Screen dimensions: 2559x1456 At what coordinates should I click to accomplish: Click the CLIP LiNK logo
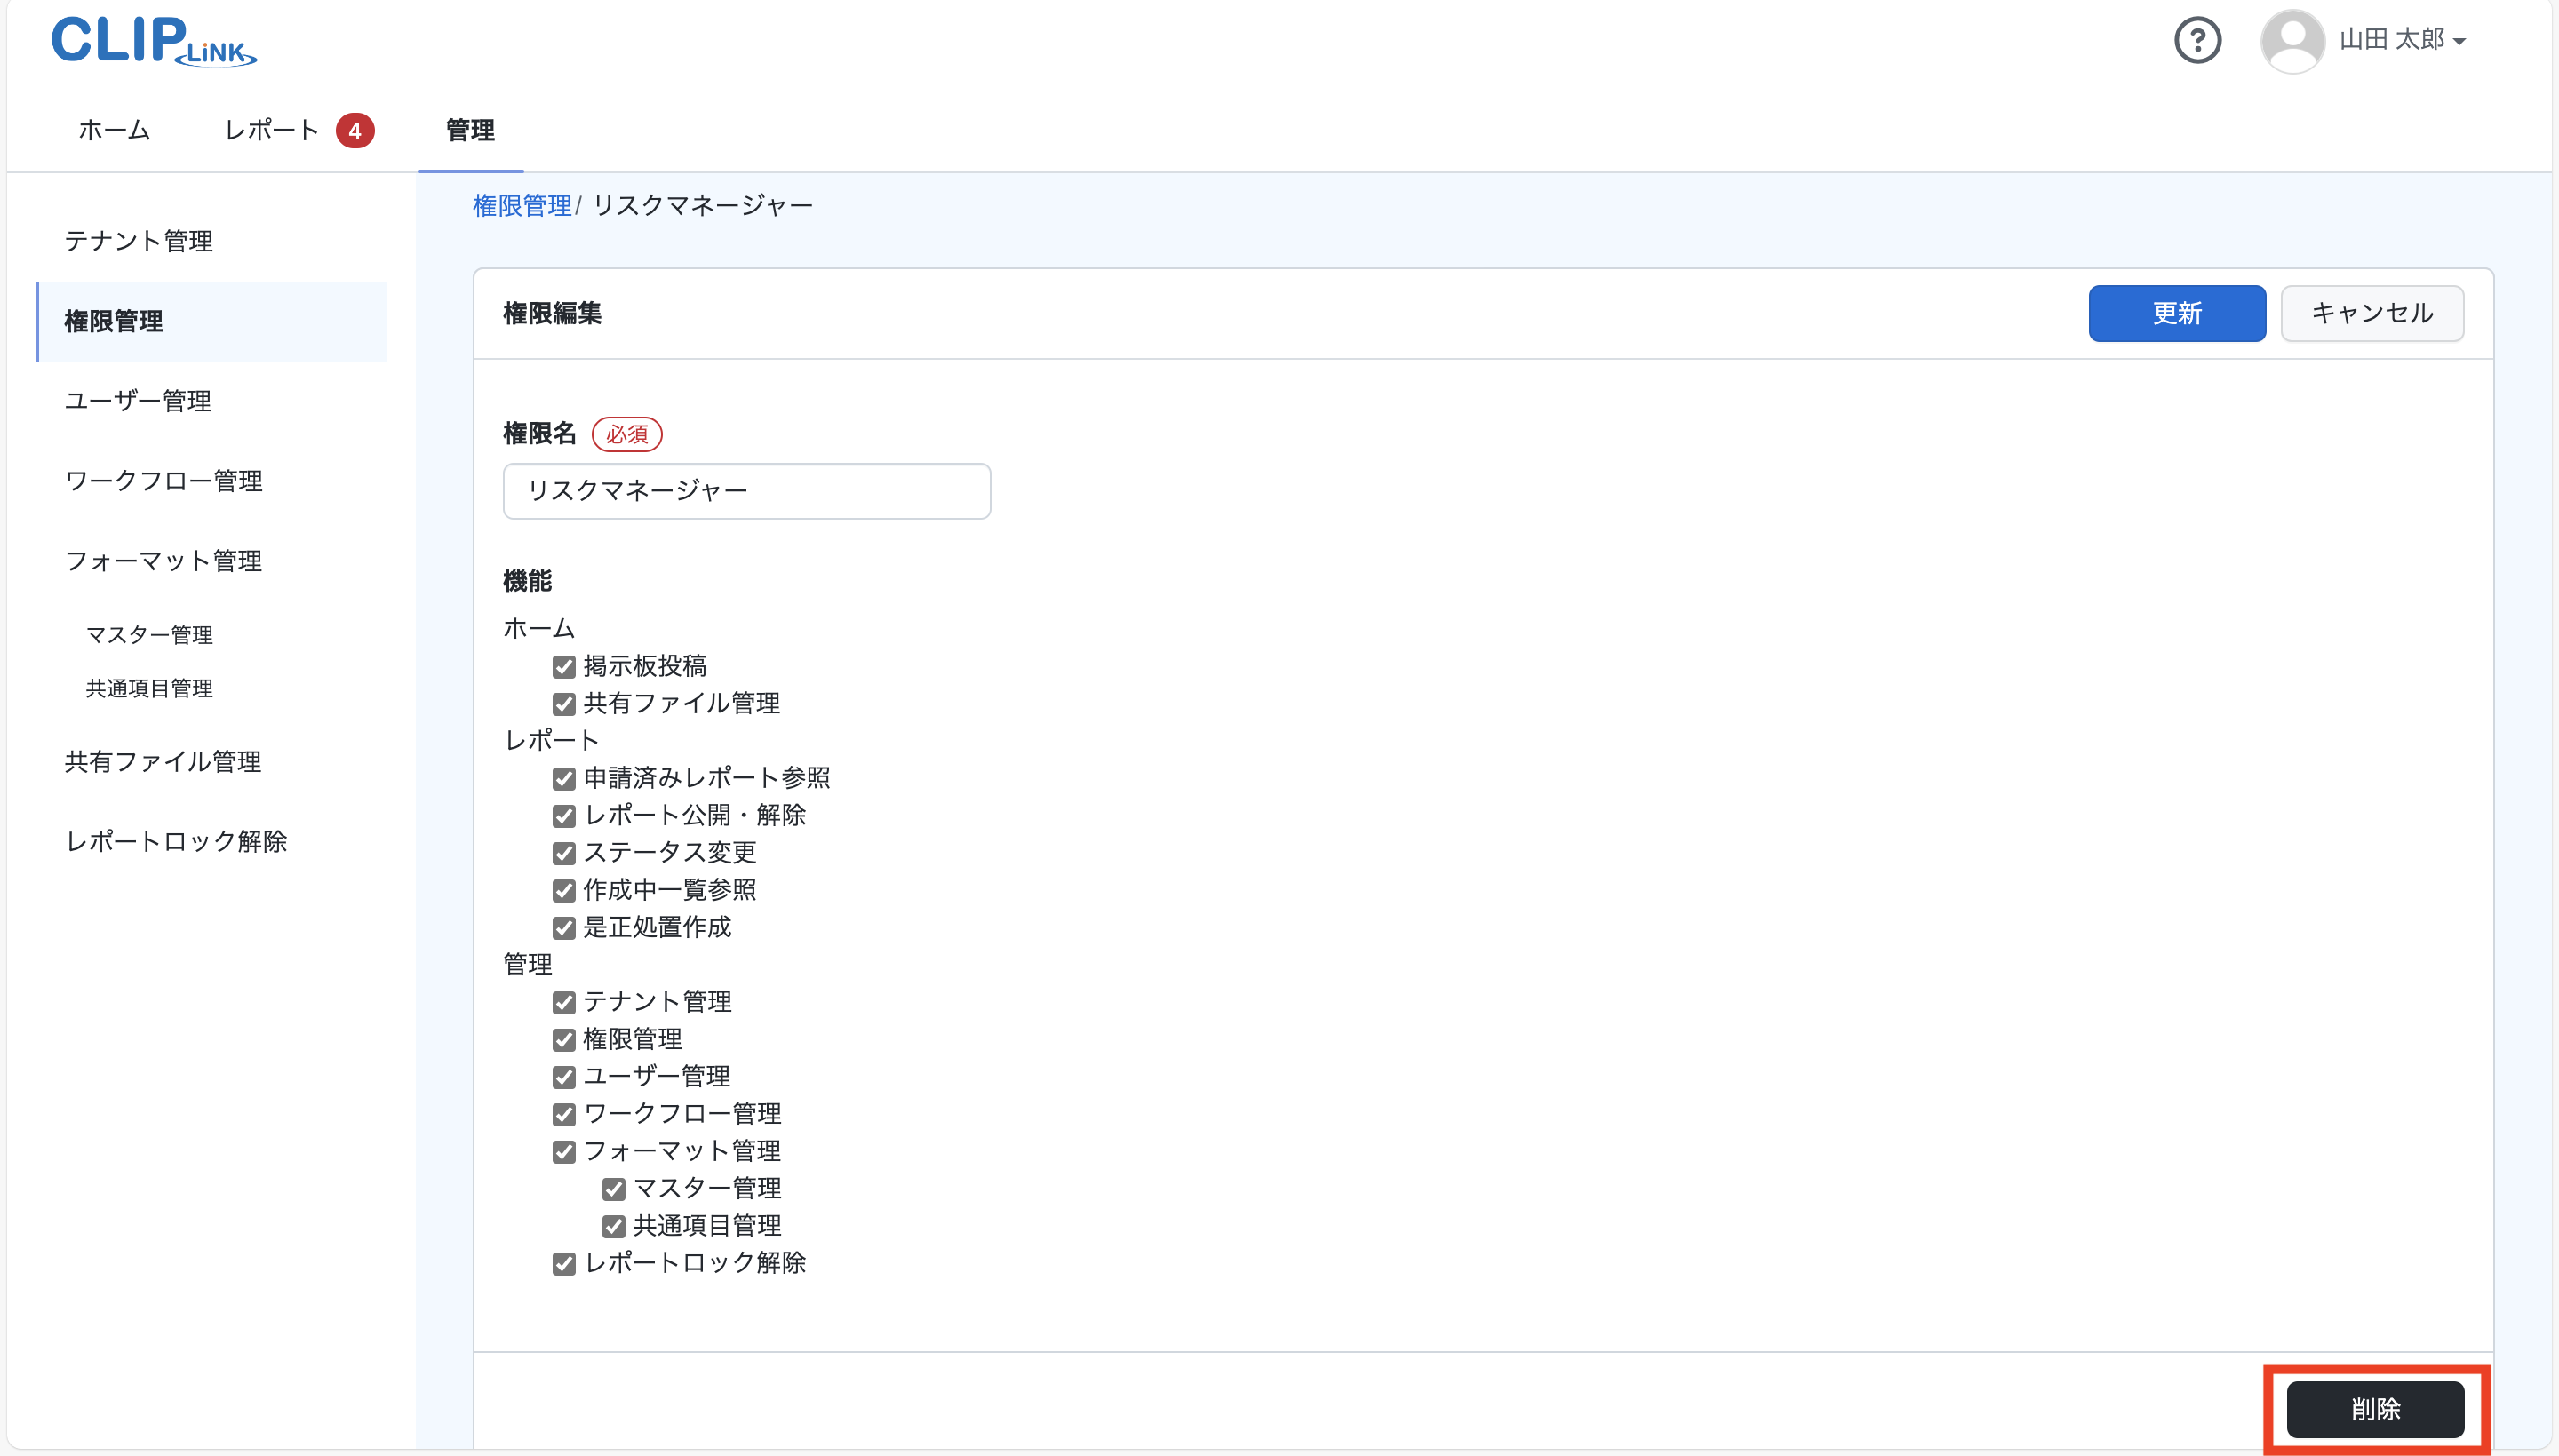click(x=152, y=40)
